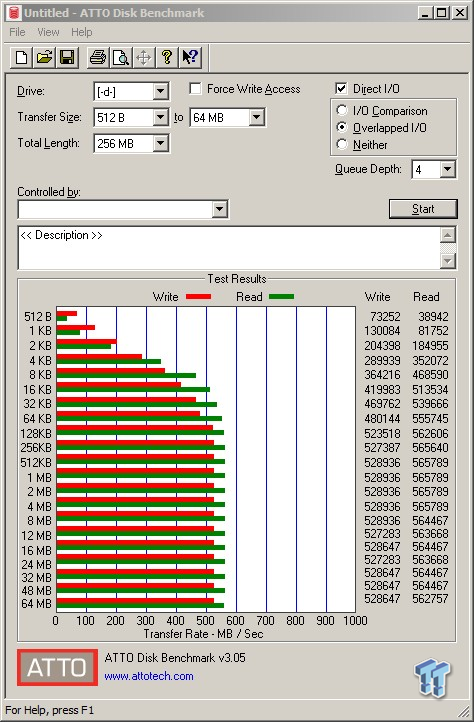Enable the Force Write Access checkbox
This screenshot has width=474, height=722.
point(195,88)
